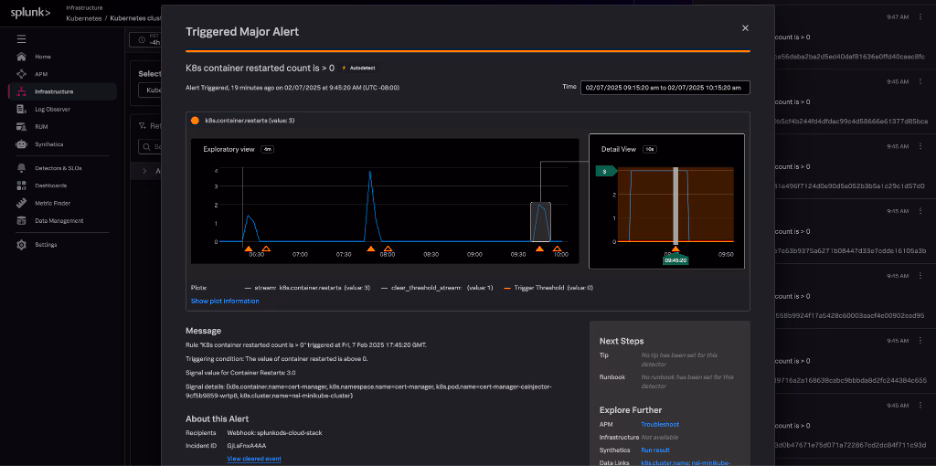Open the hamburger navigation menu

coord(21,39)
